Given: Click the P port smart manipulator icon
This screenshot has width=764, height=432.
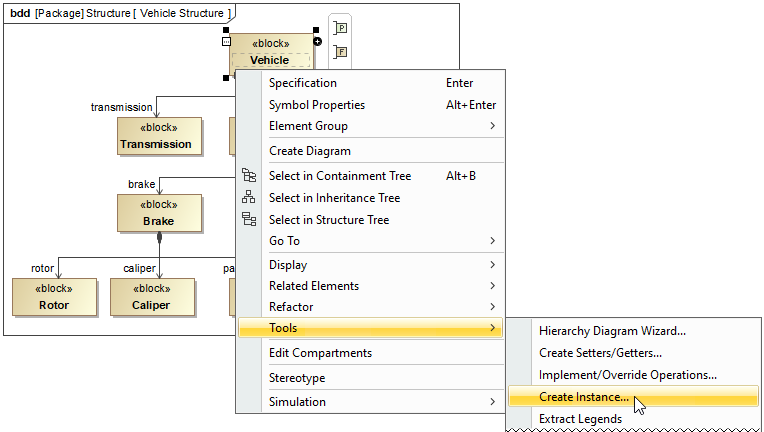Looking at the screenshot, I should click(341, 29).
